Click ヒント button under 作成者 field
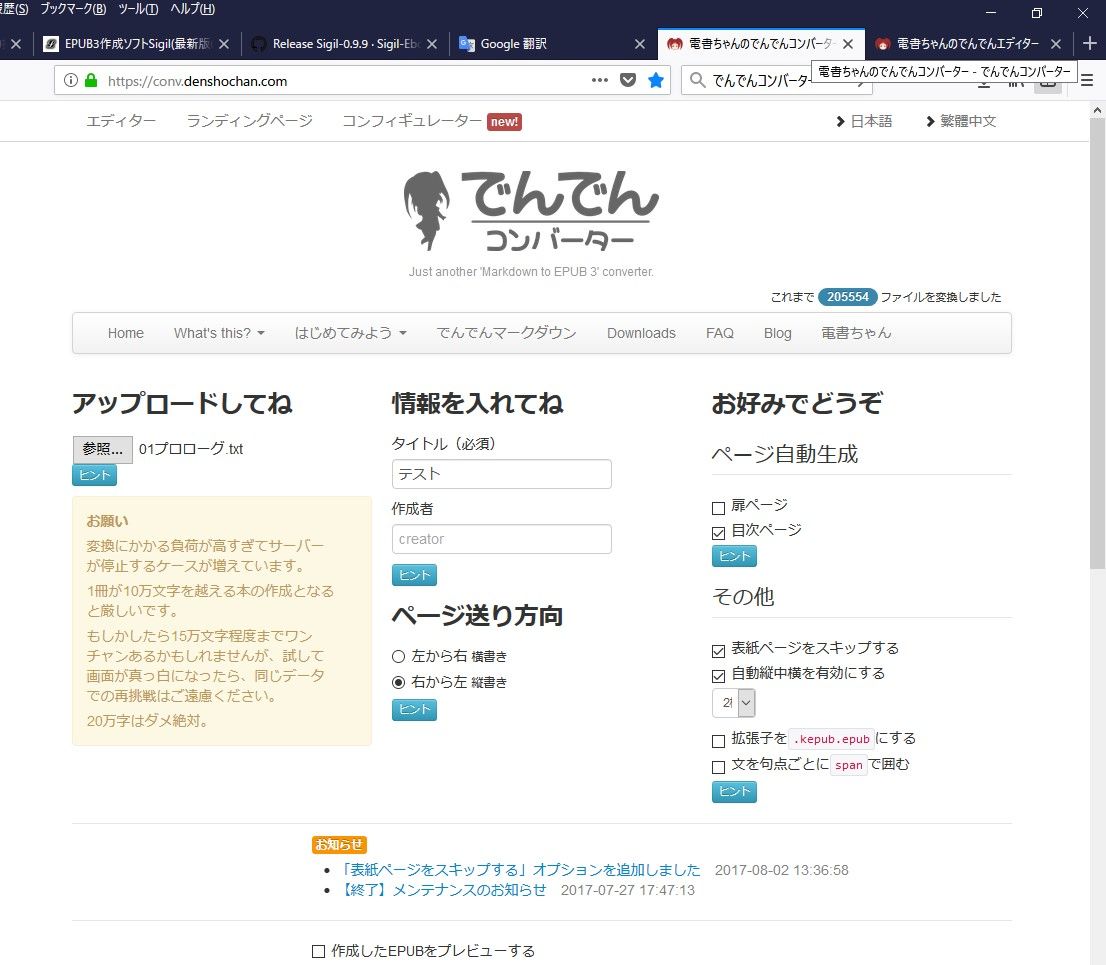This screenshot has height=965, width=1106. [x=414, y=575]
